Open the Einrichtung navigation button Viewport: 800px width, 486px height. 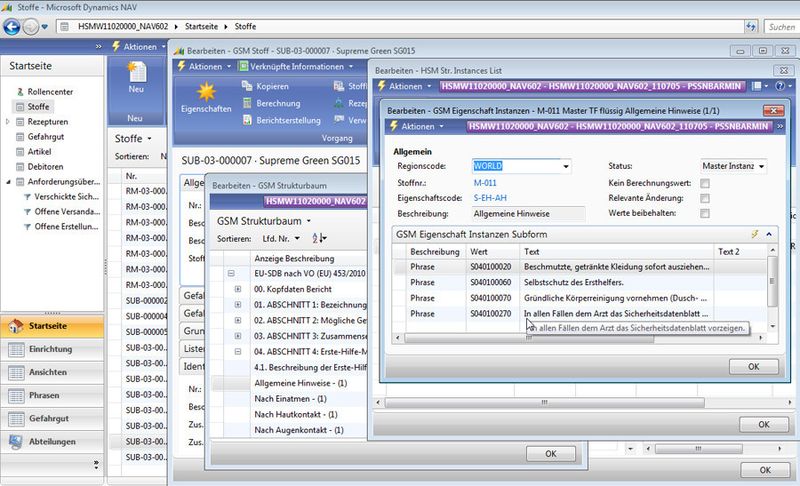[52, 349]
